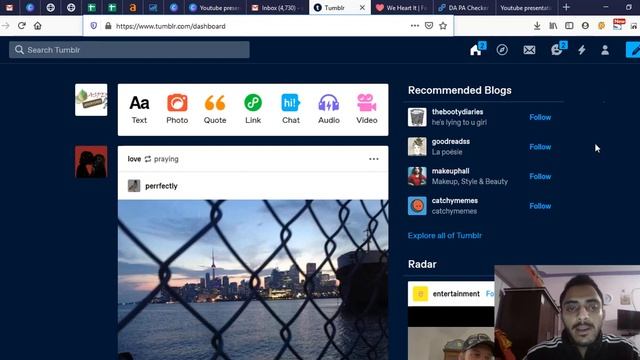Open catchymemes avatar thumbnail

point(417,206)
